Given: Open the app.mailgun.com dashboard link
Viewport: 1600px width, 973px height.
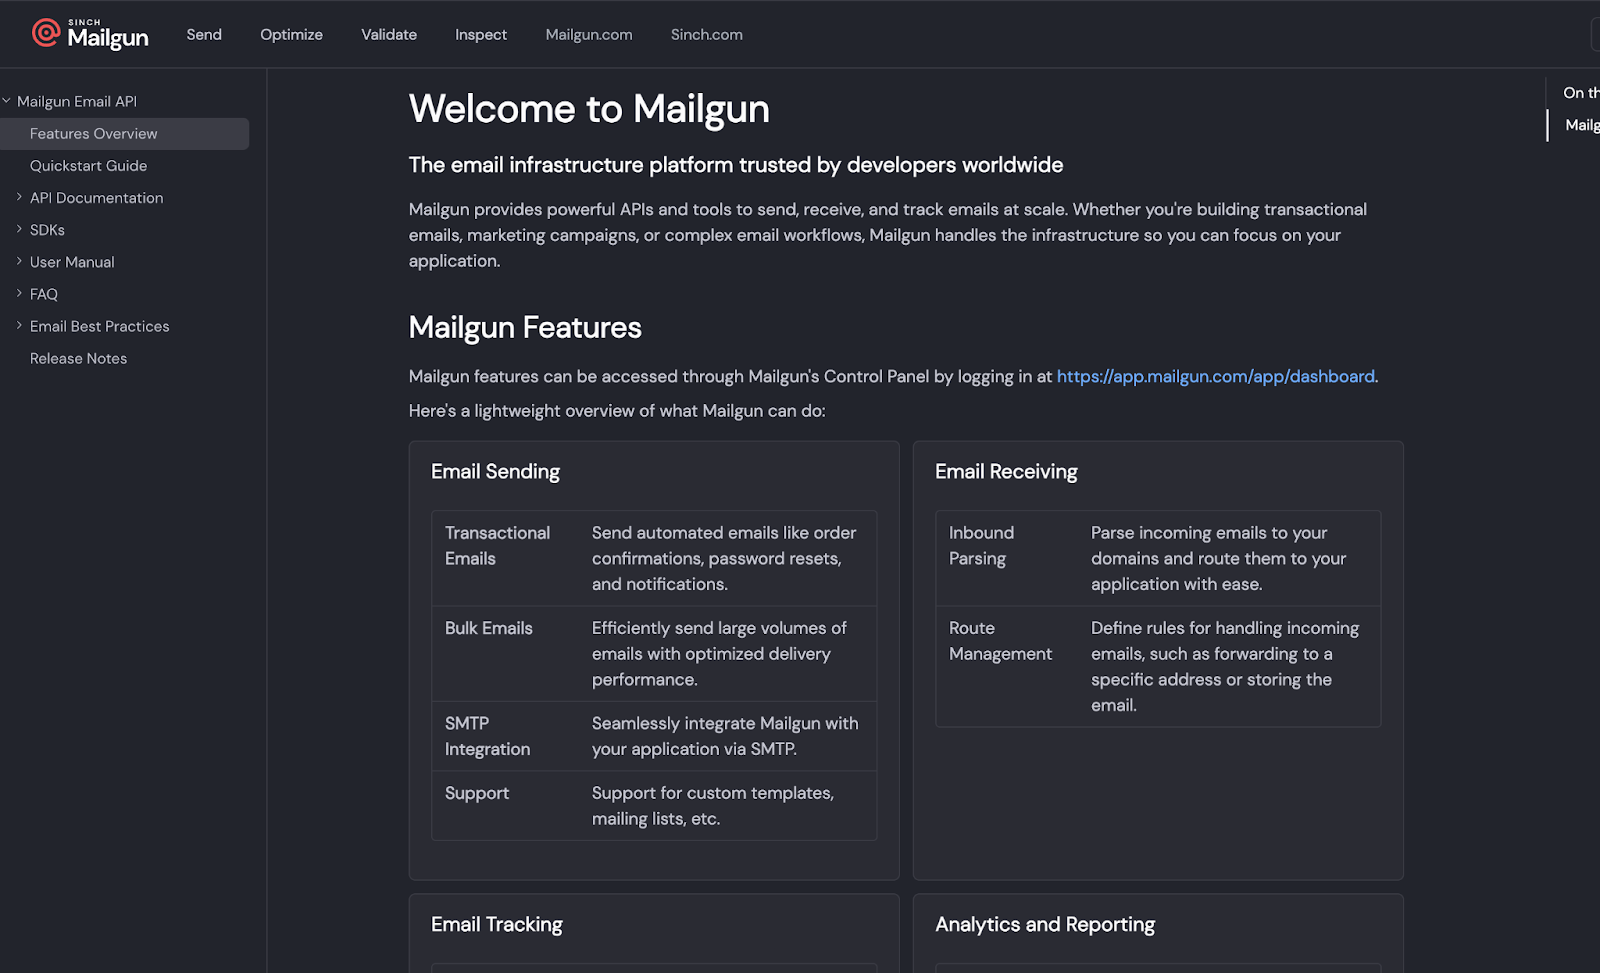Looking at the screenshot, I should [x=1215, y=376].
